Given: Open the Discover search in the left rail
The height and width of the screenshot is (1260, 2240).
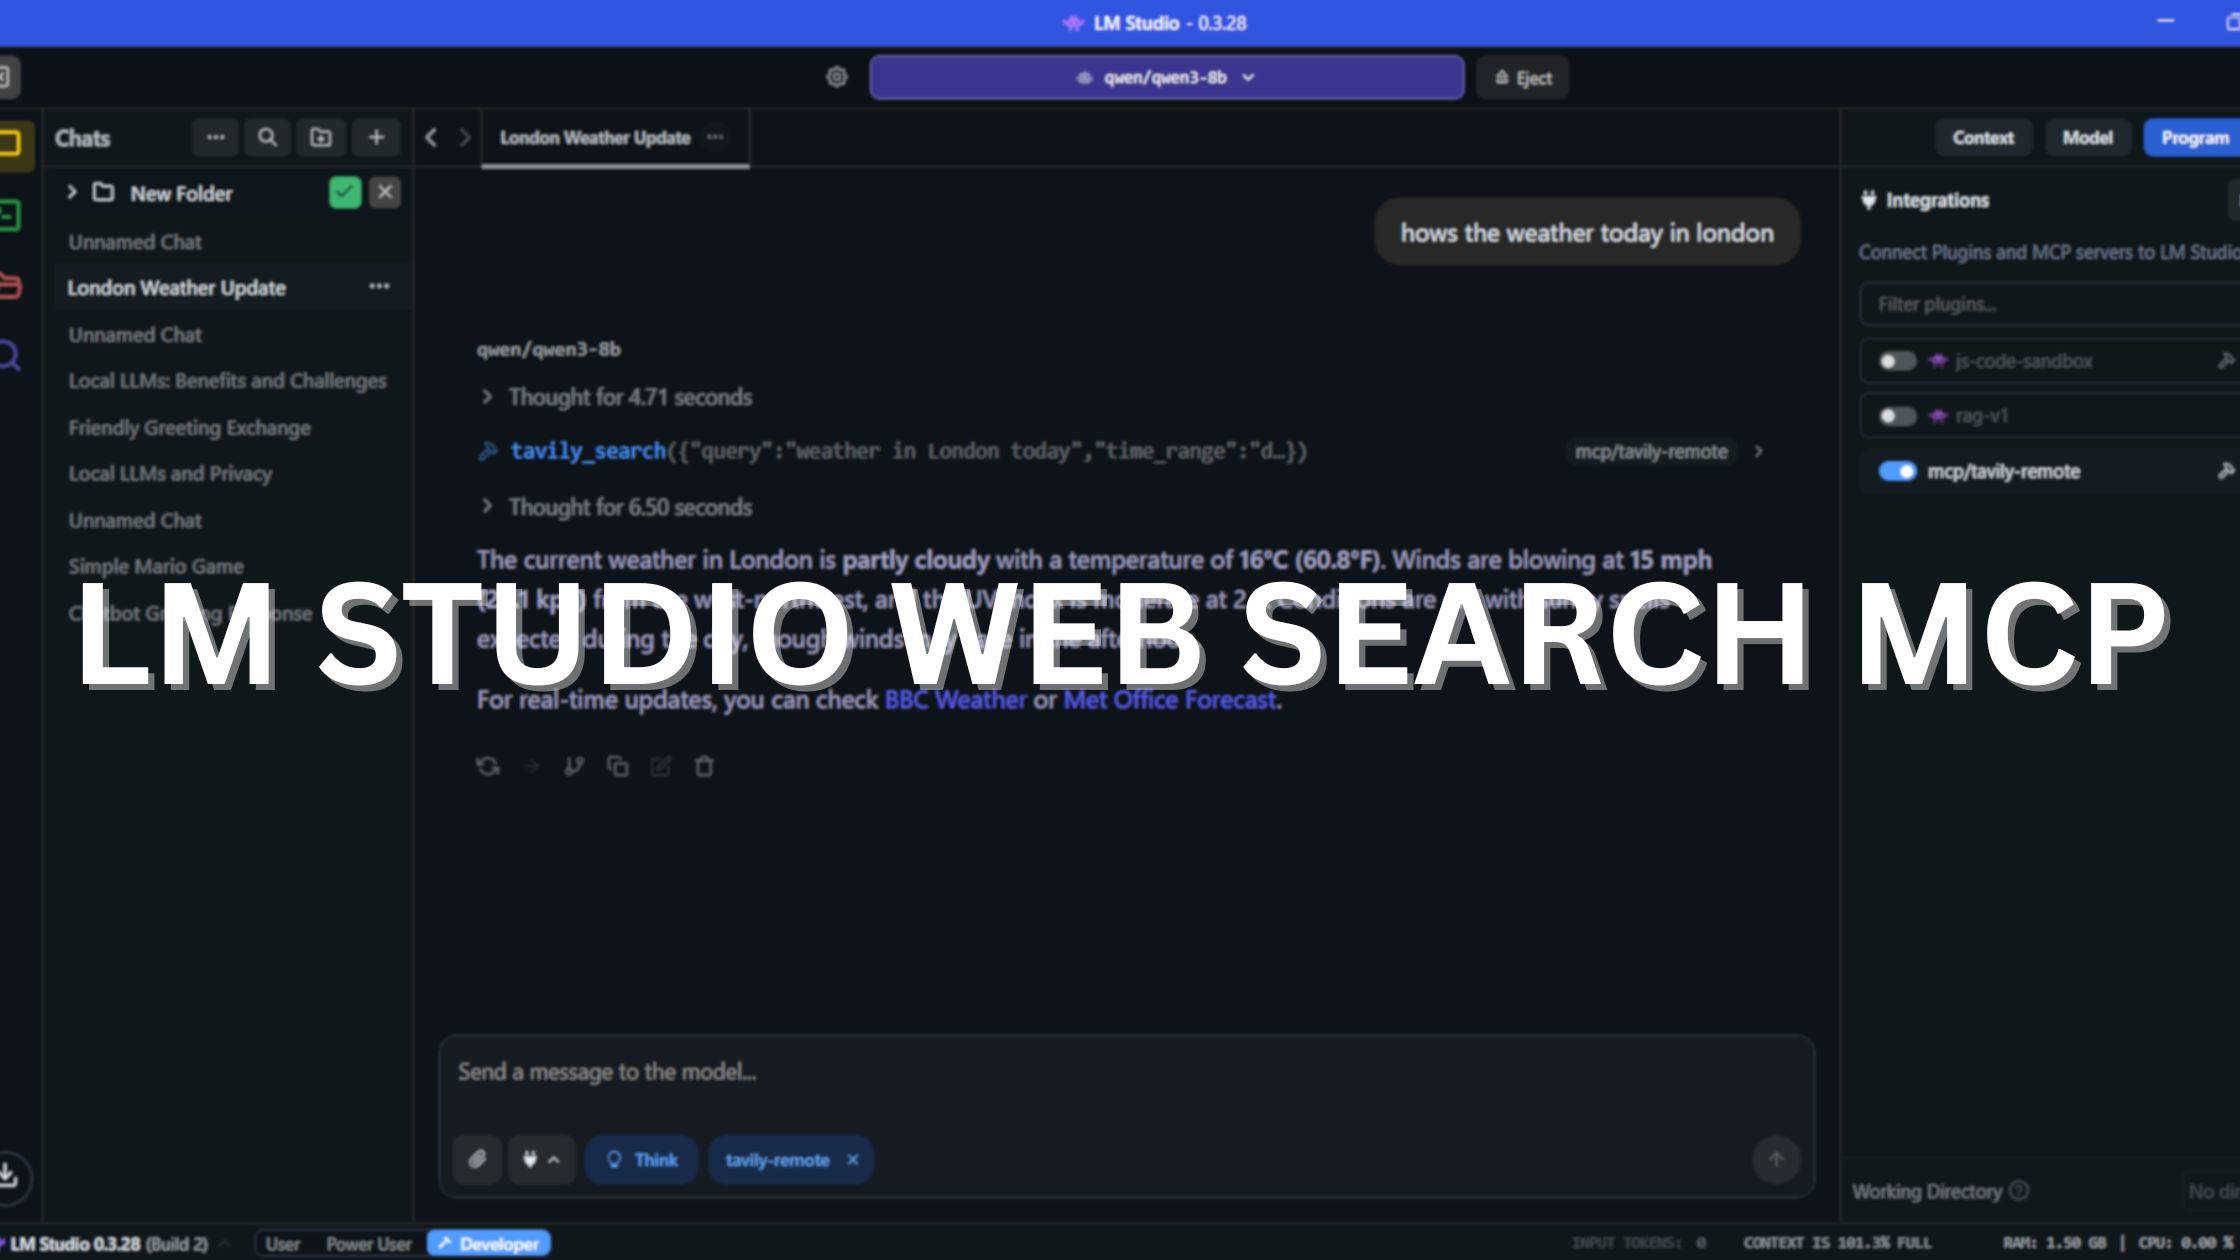Looking at the screenshot, I should (x=11, y=355).
